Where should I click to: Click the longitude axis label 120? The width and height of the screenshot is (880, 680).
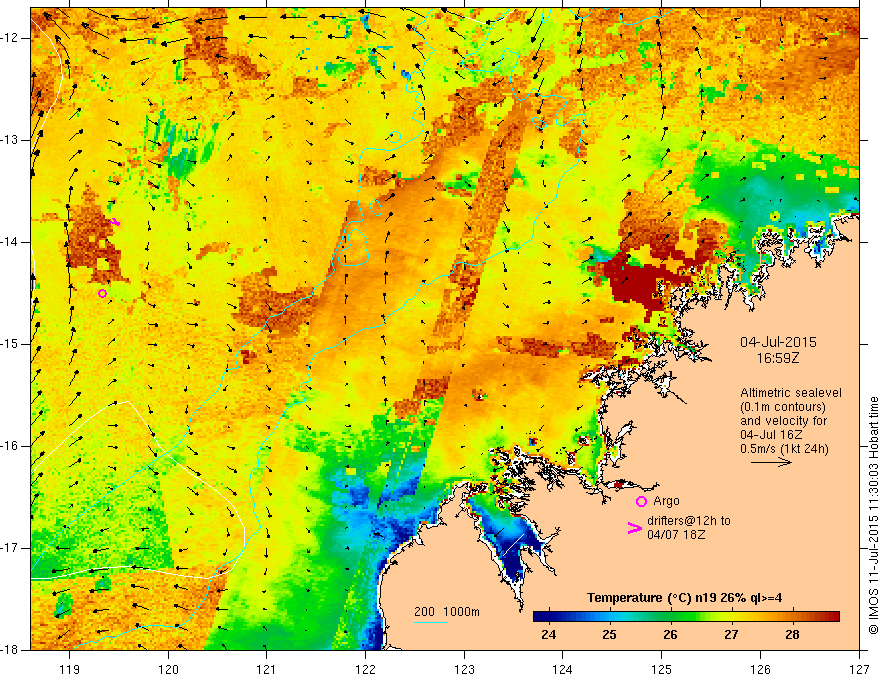[x=168, y=669]
